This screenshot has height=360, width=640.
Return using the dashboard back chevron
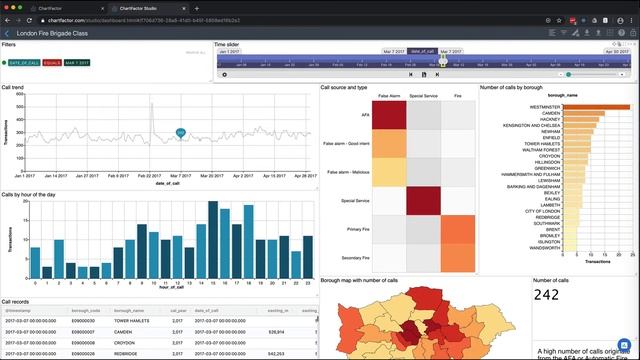[7, 33]
